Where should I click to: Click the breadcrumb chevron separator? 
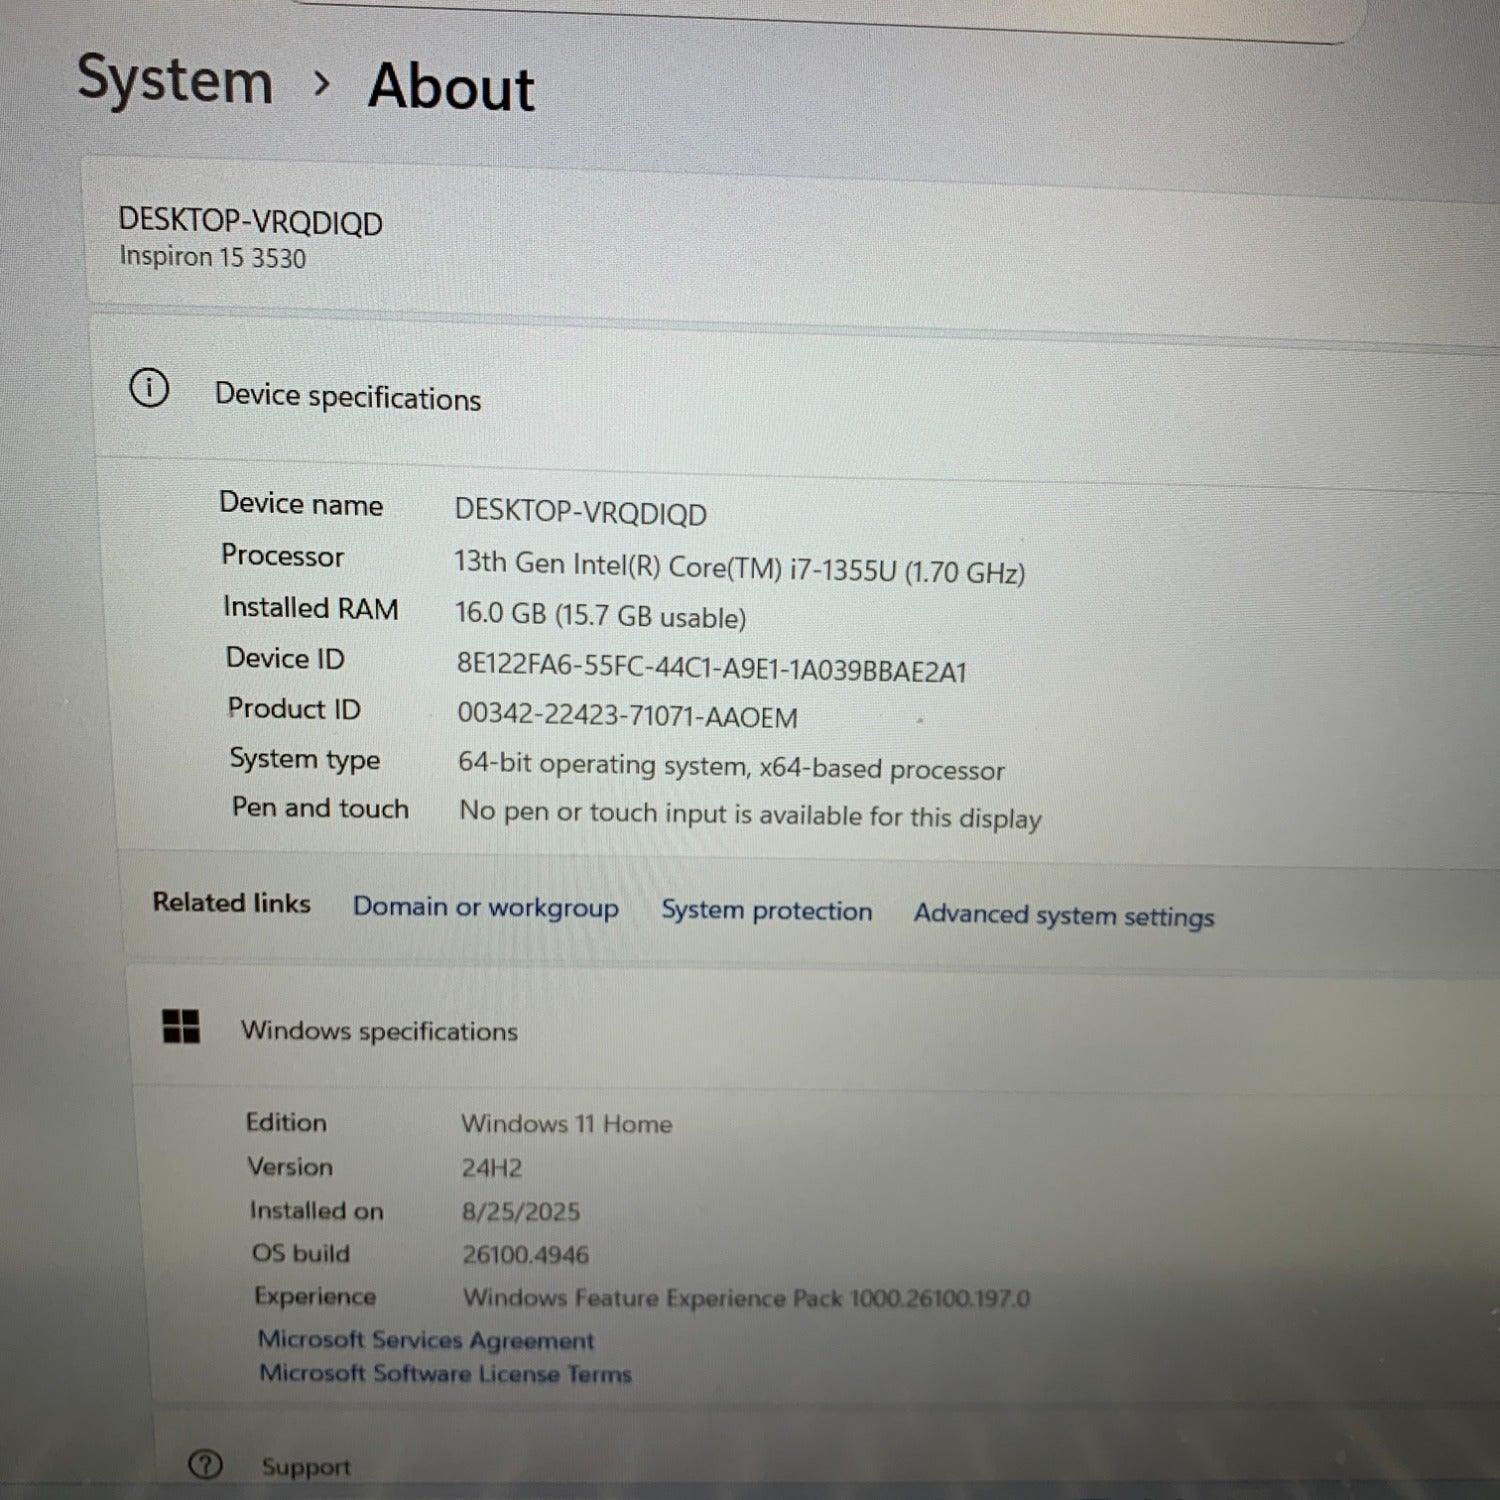tap(321, 83)
